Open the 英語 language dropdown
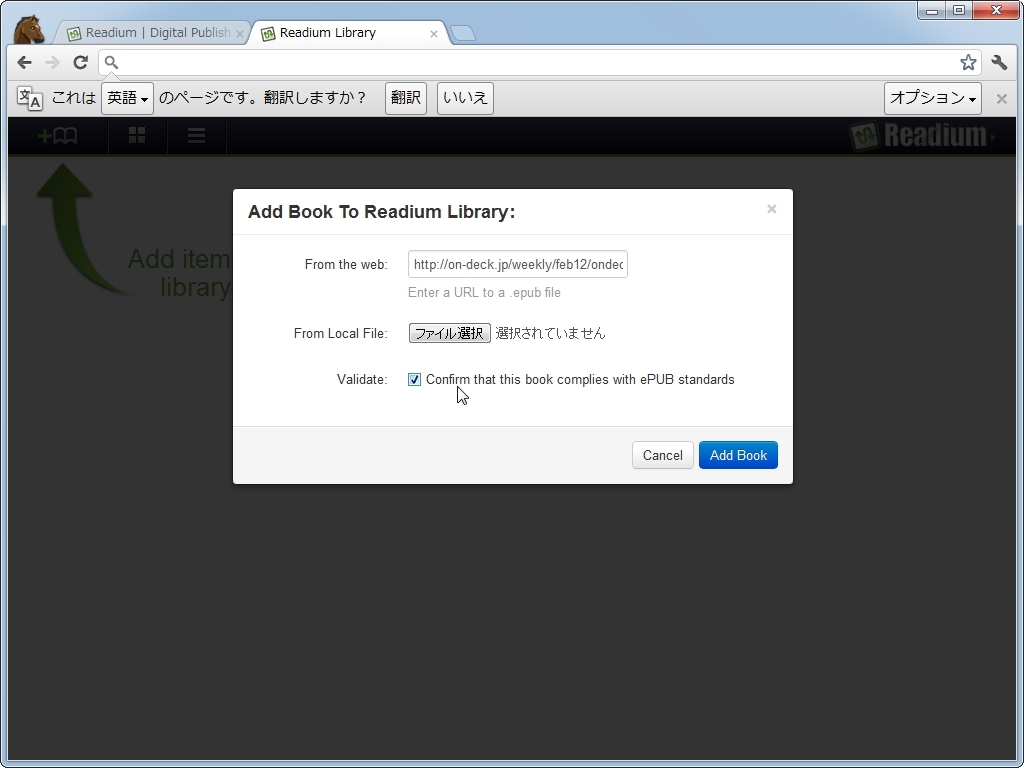1024x768 pixels. 127,98
